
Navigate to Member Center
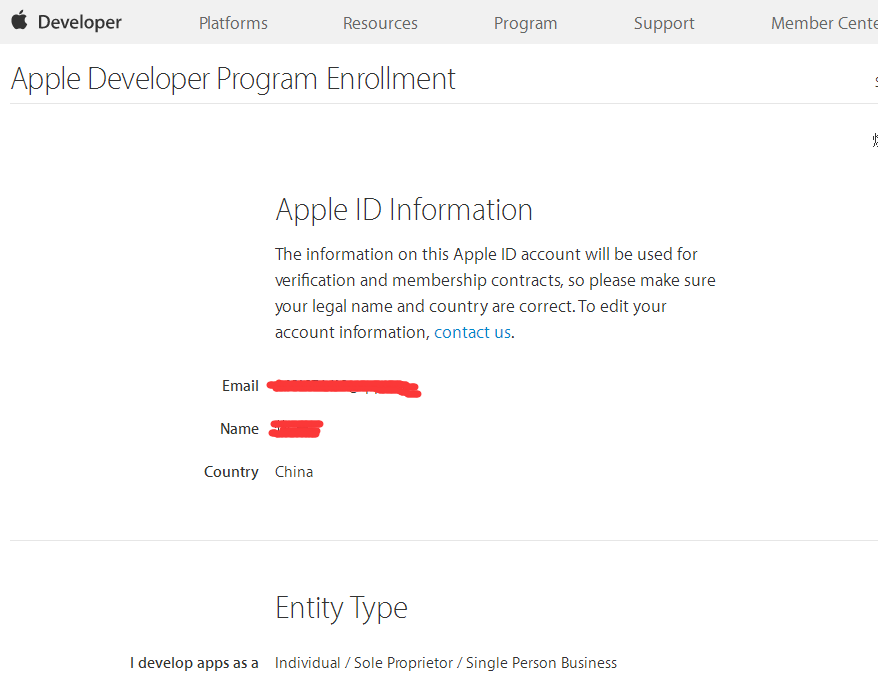tap(823, 23)
